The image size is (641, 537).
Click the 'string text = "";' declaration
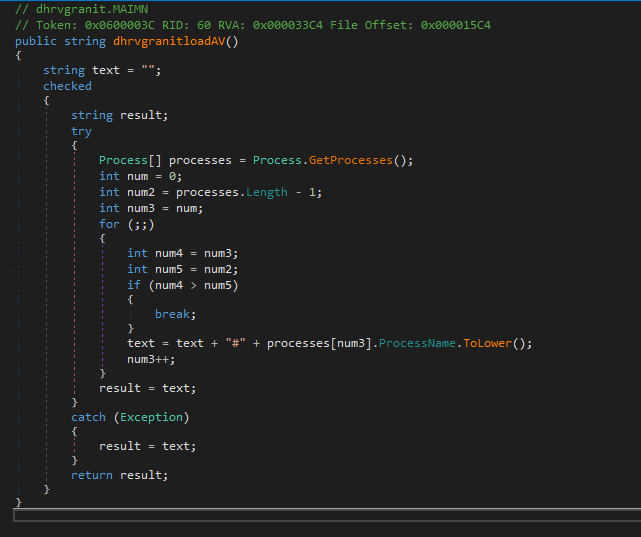[102, 70]
